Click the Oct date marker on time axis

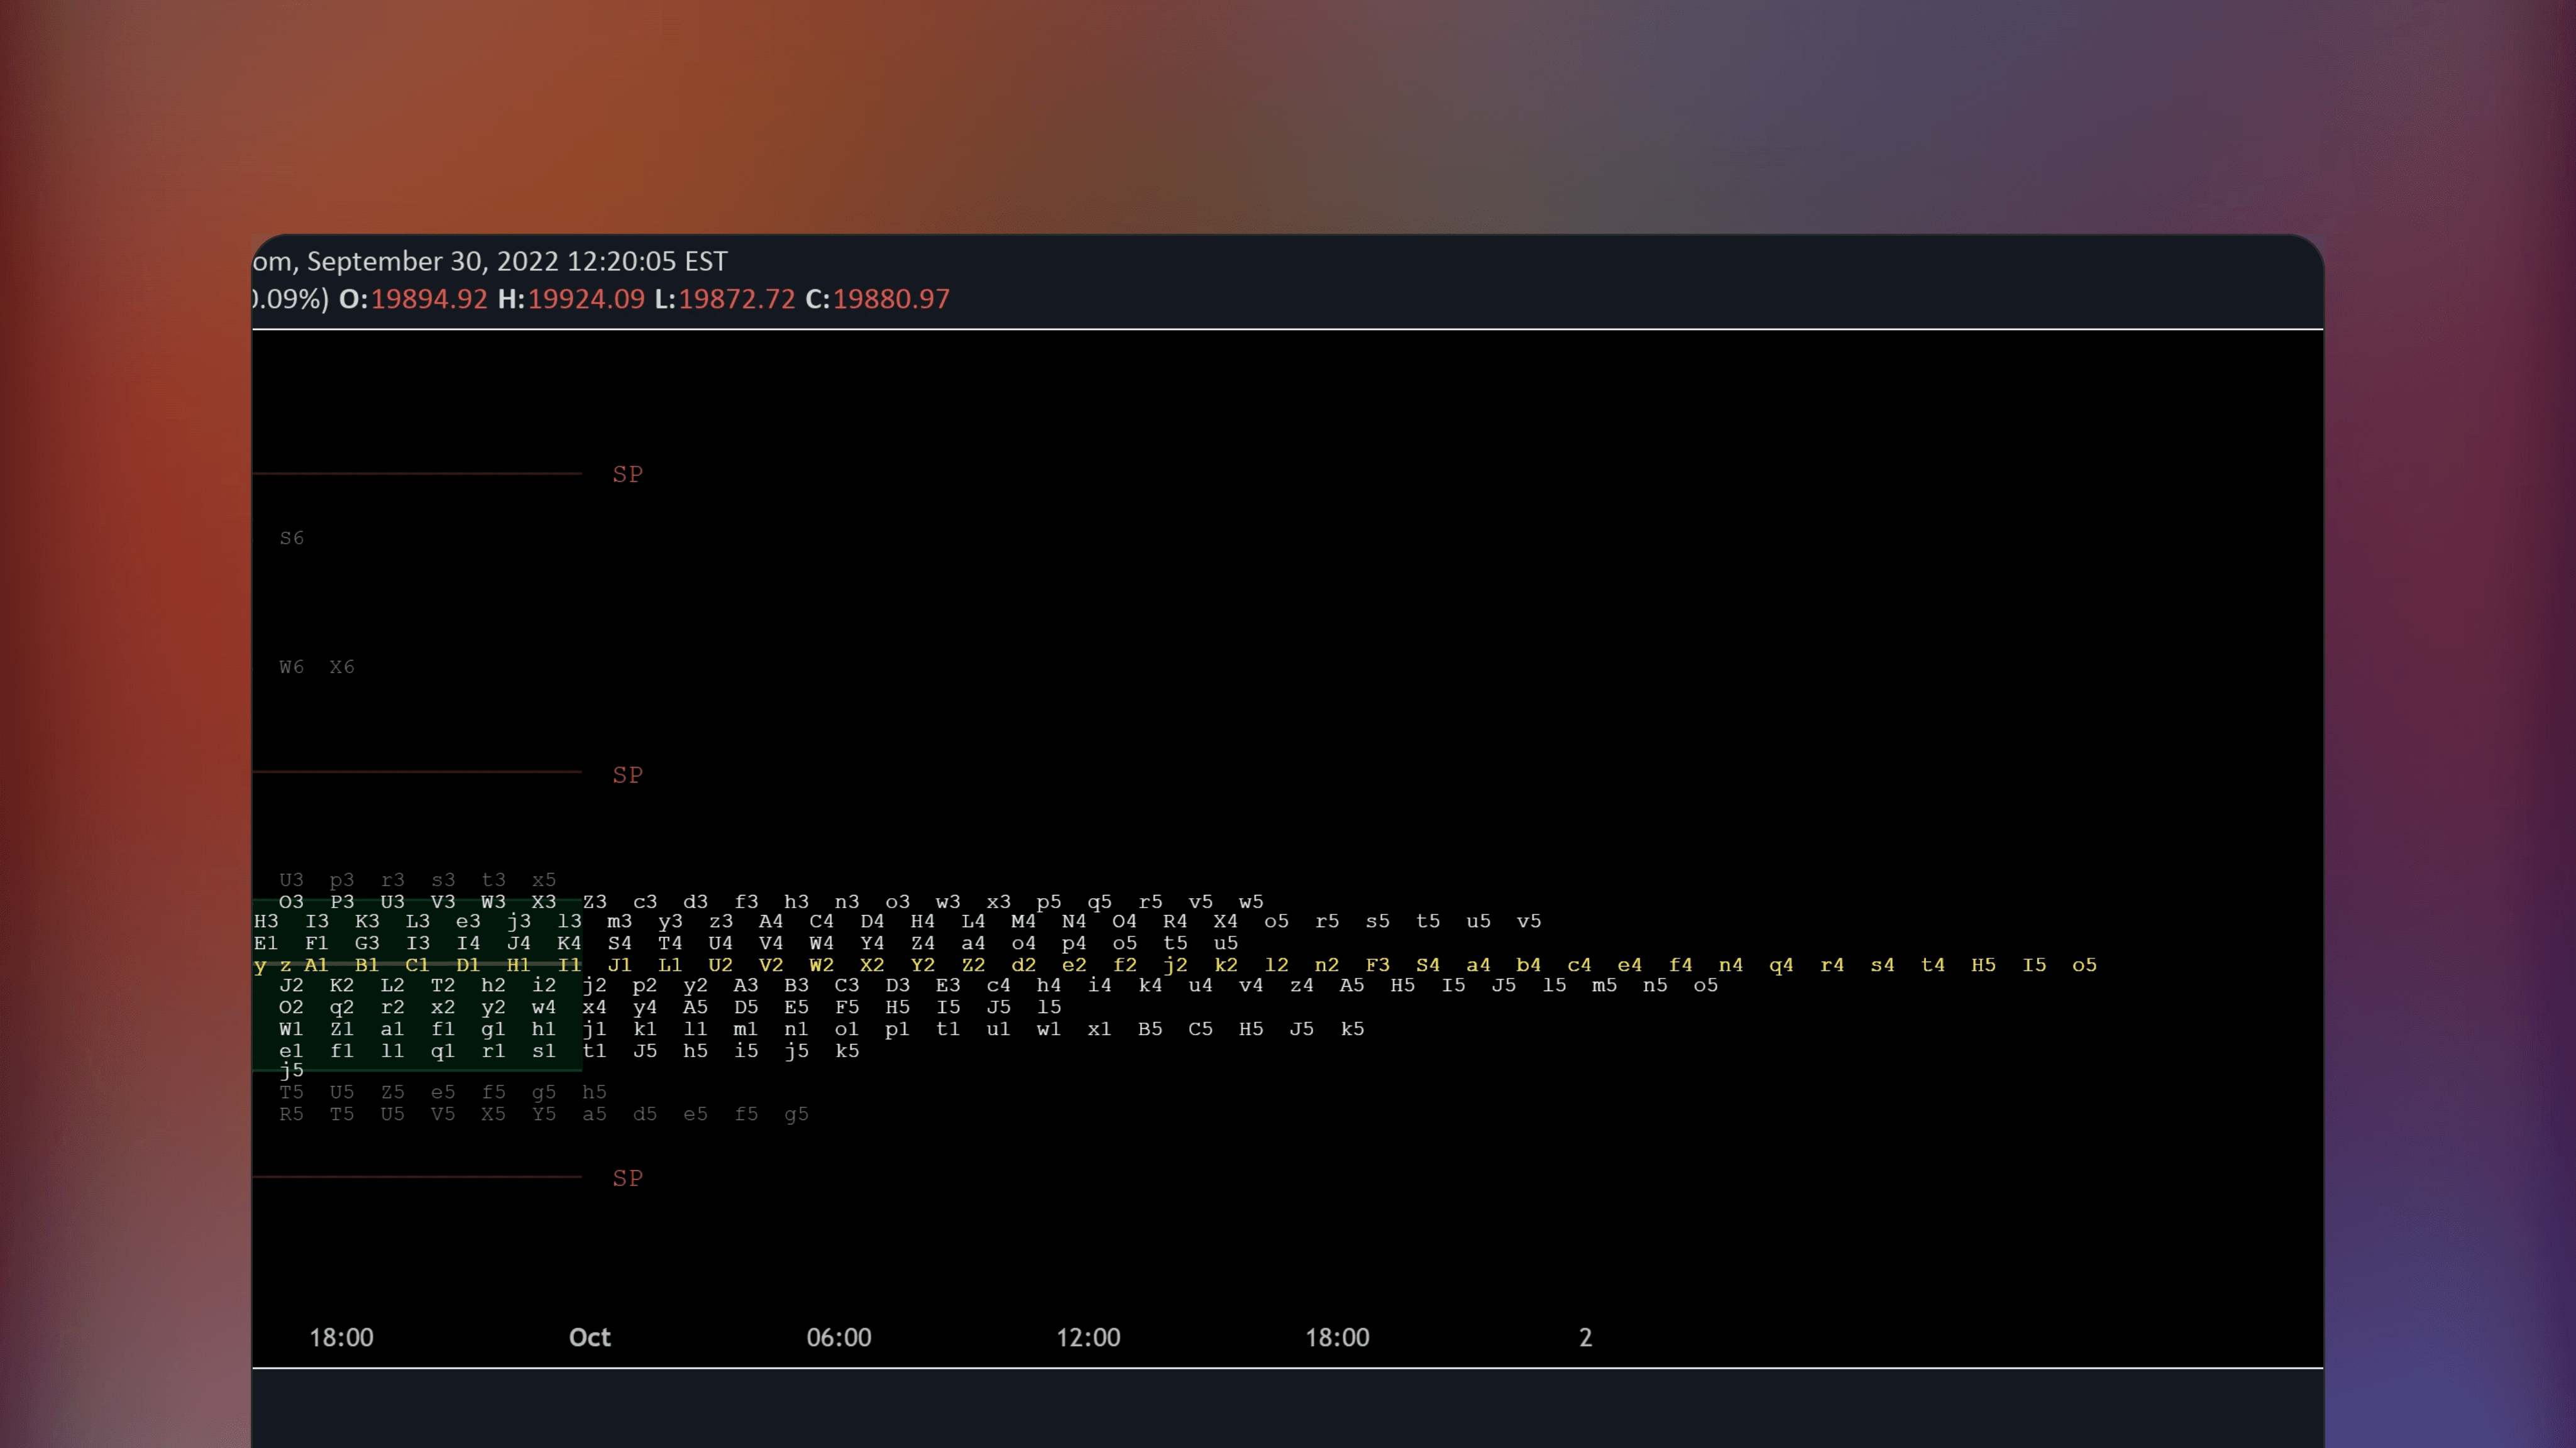click(x=589, y=1337)
